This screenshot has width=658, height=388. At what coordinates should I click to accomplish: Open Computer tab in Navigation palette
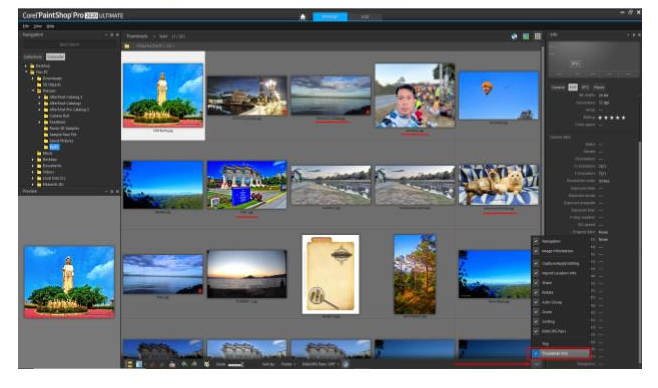pos(55,57)
